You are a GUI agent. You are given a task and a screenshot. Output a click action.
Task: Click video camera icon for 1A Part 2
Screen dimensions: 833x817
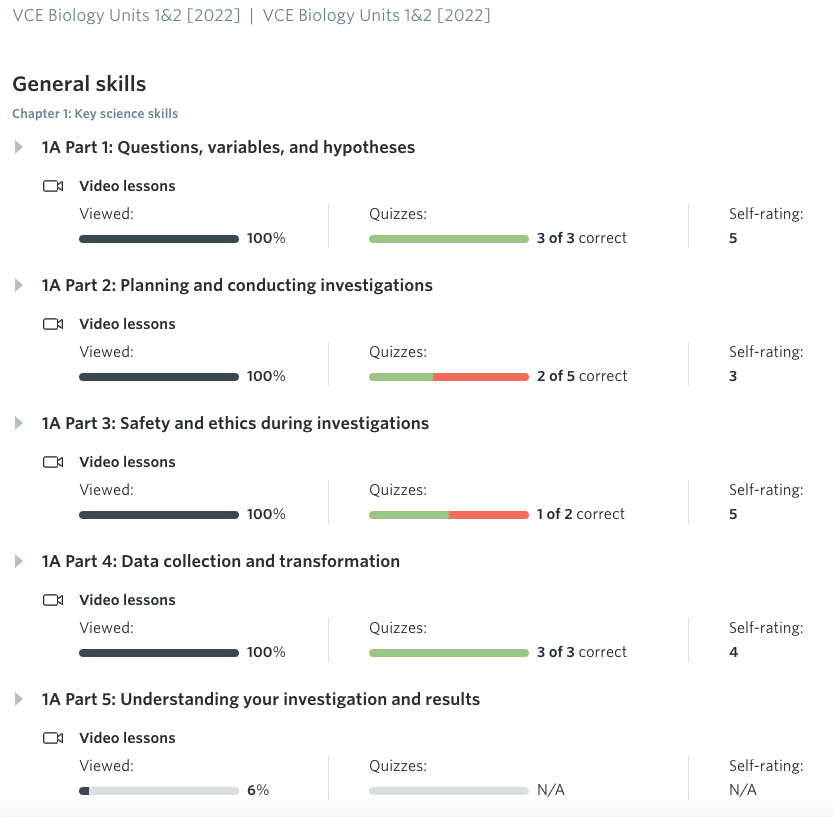(53, 324)
